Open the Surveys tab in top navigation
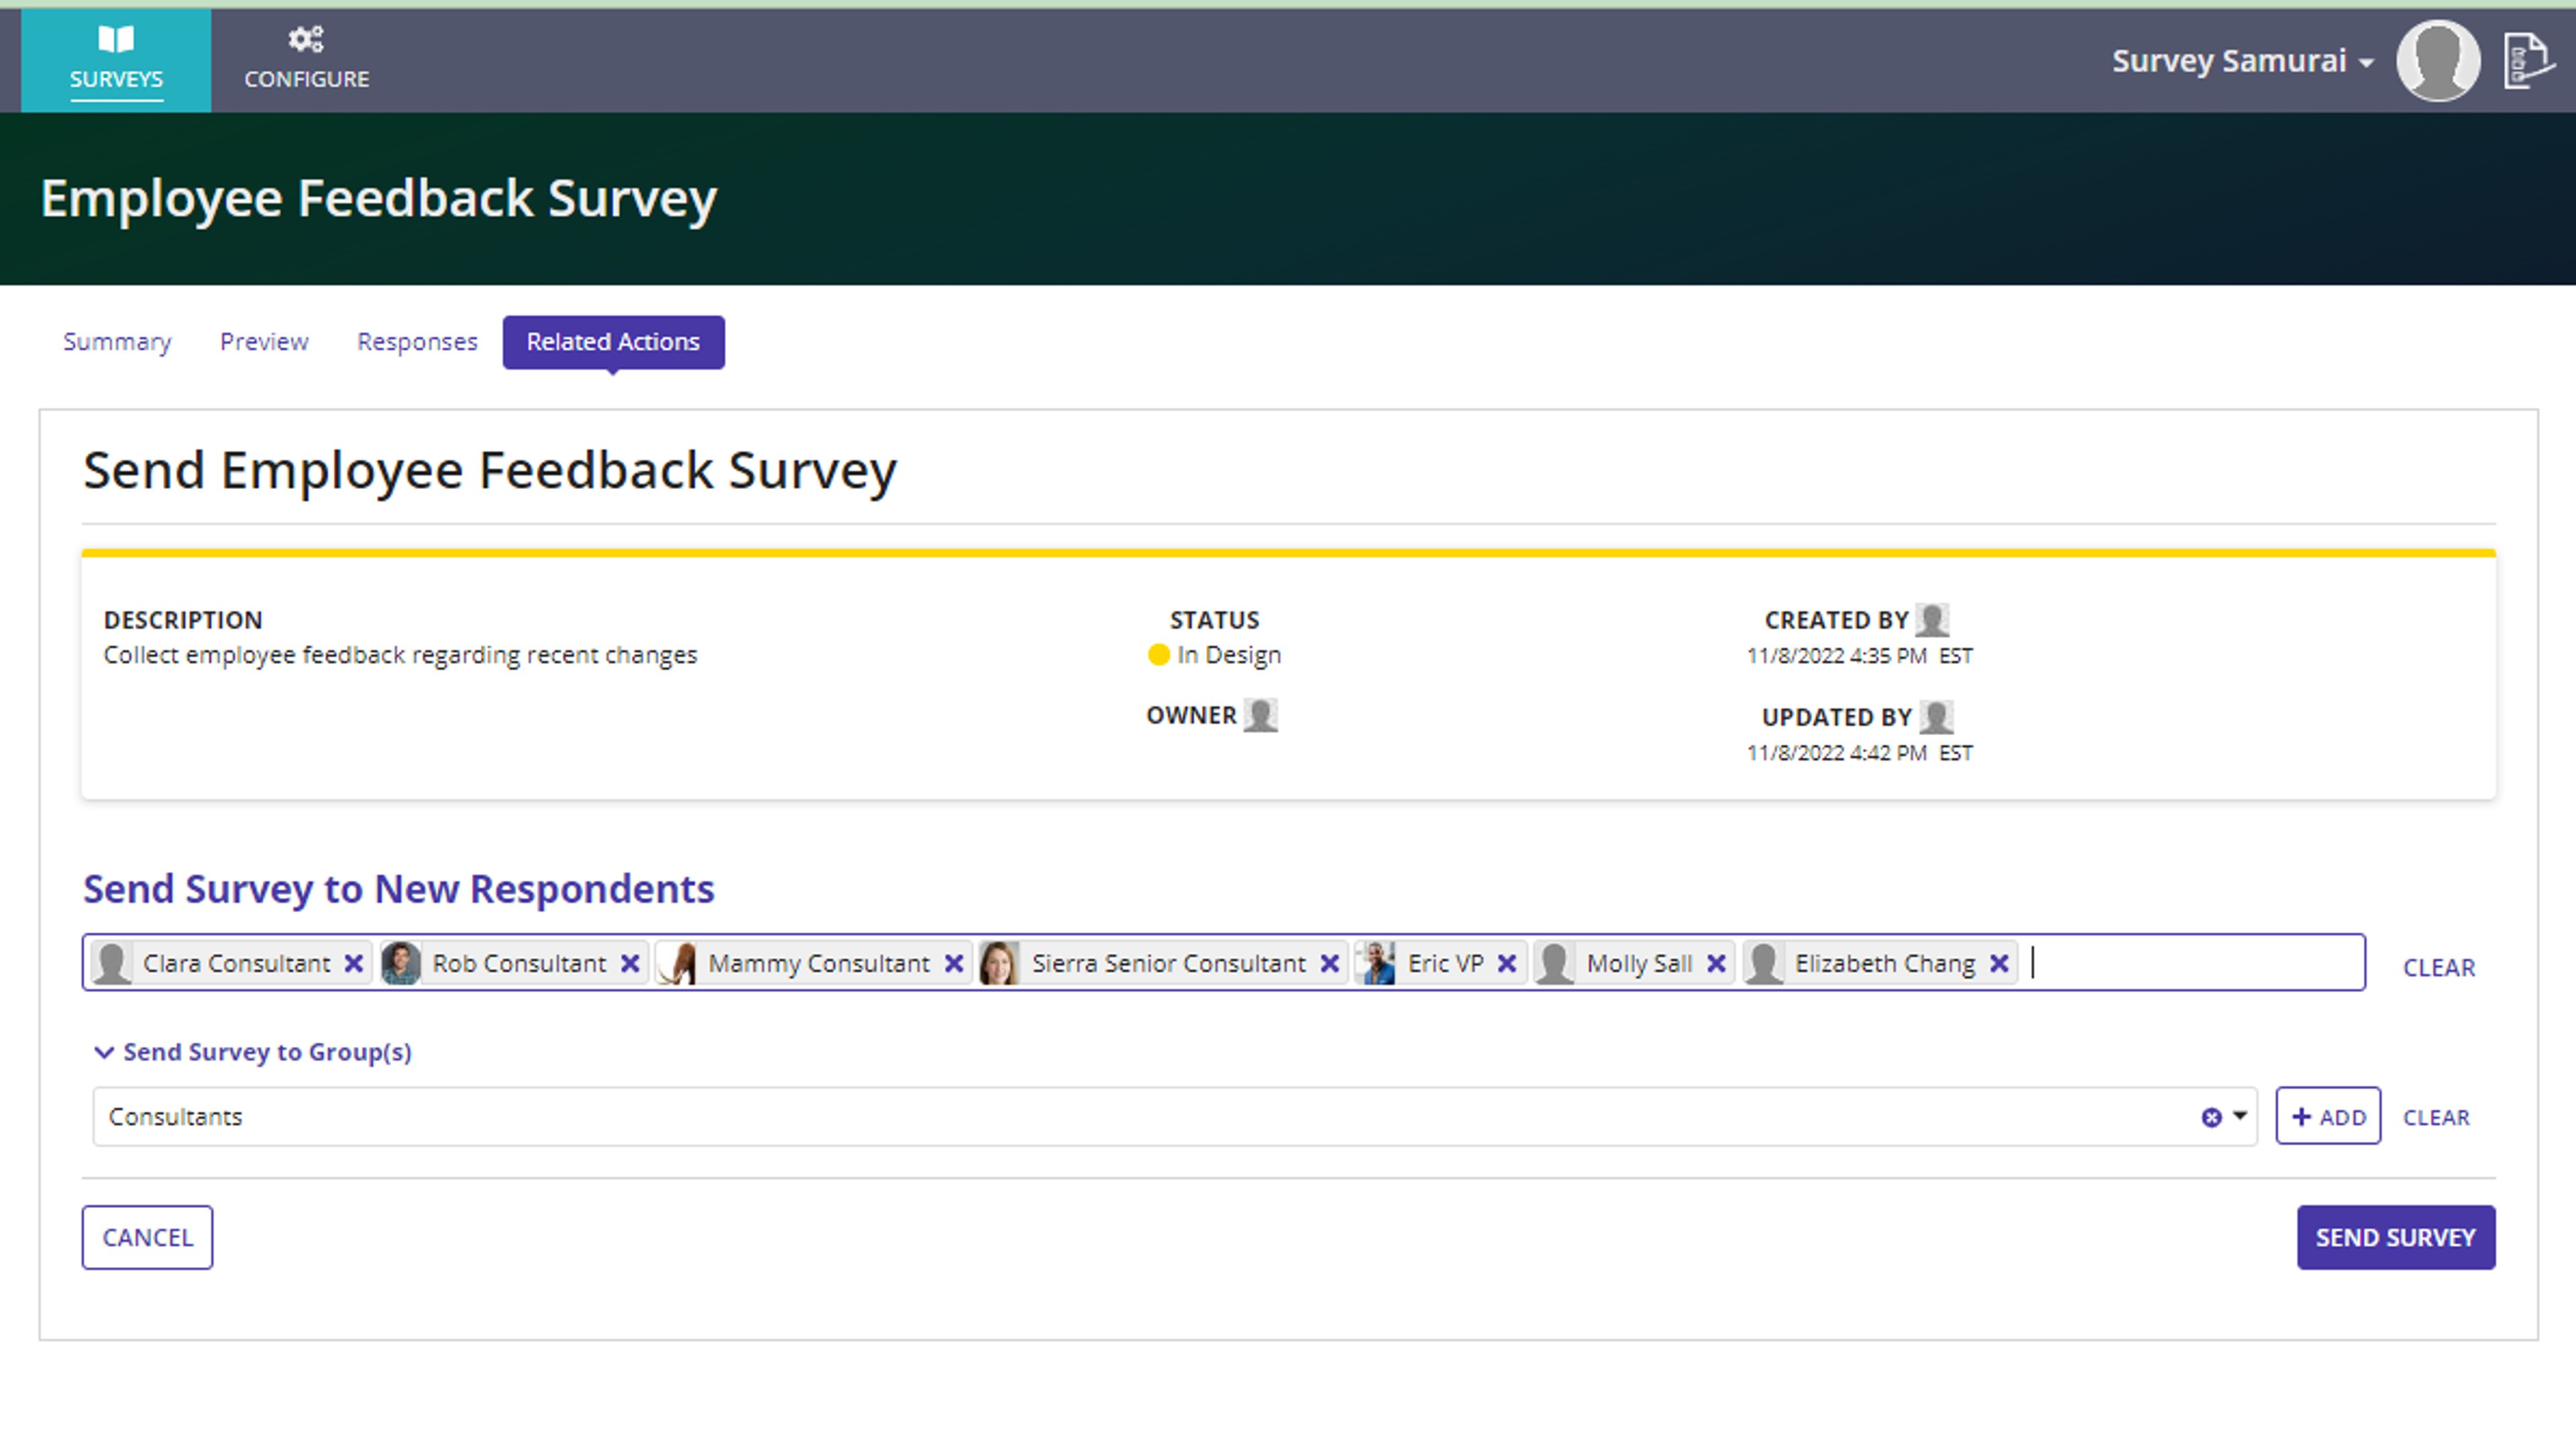The width and height of the screenshot is (2576, 1438). click(x=116, y=60)
